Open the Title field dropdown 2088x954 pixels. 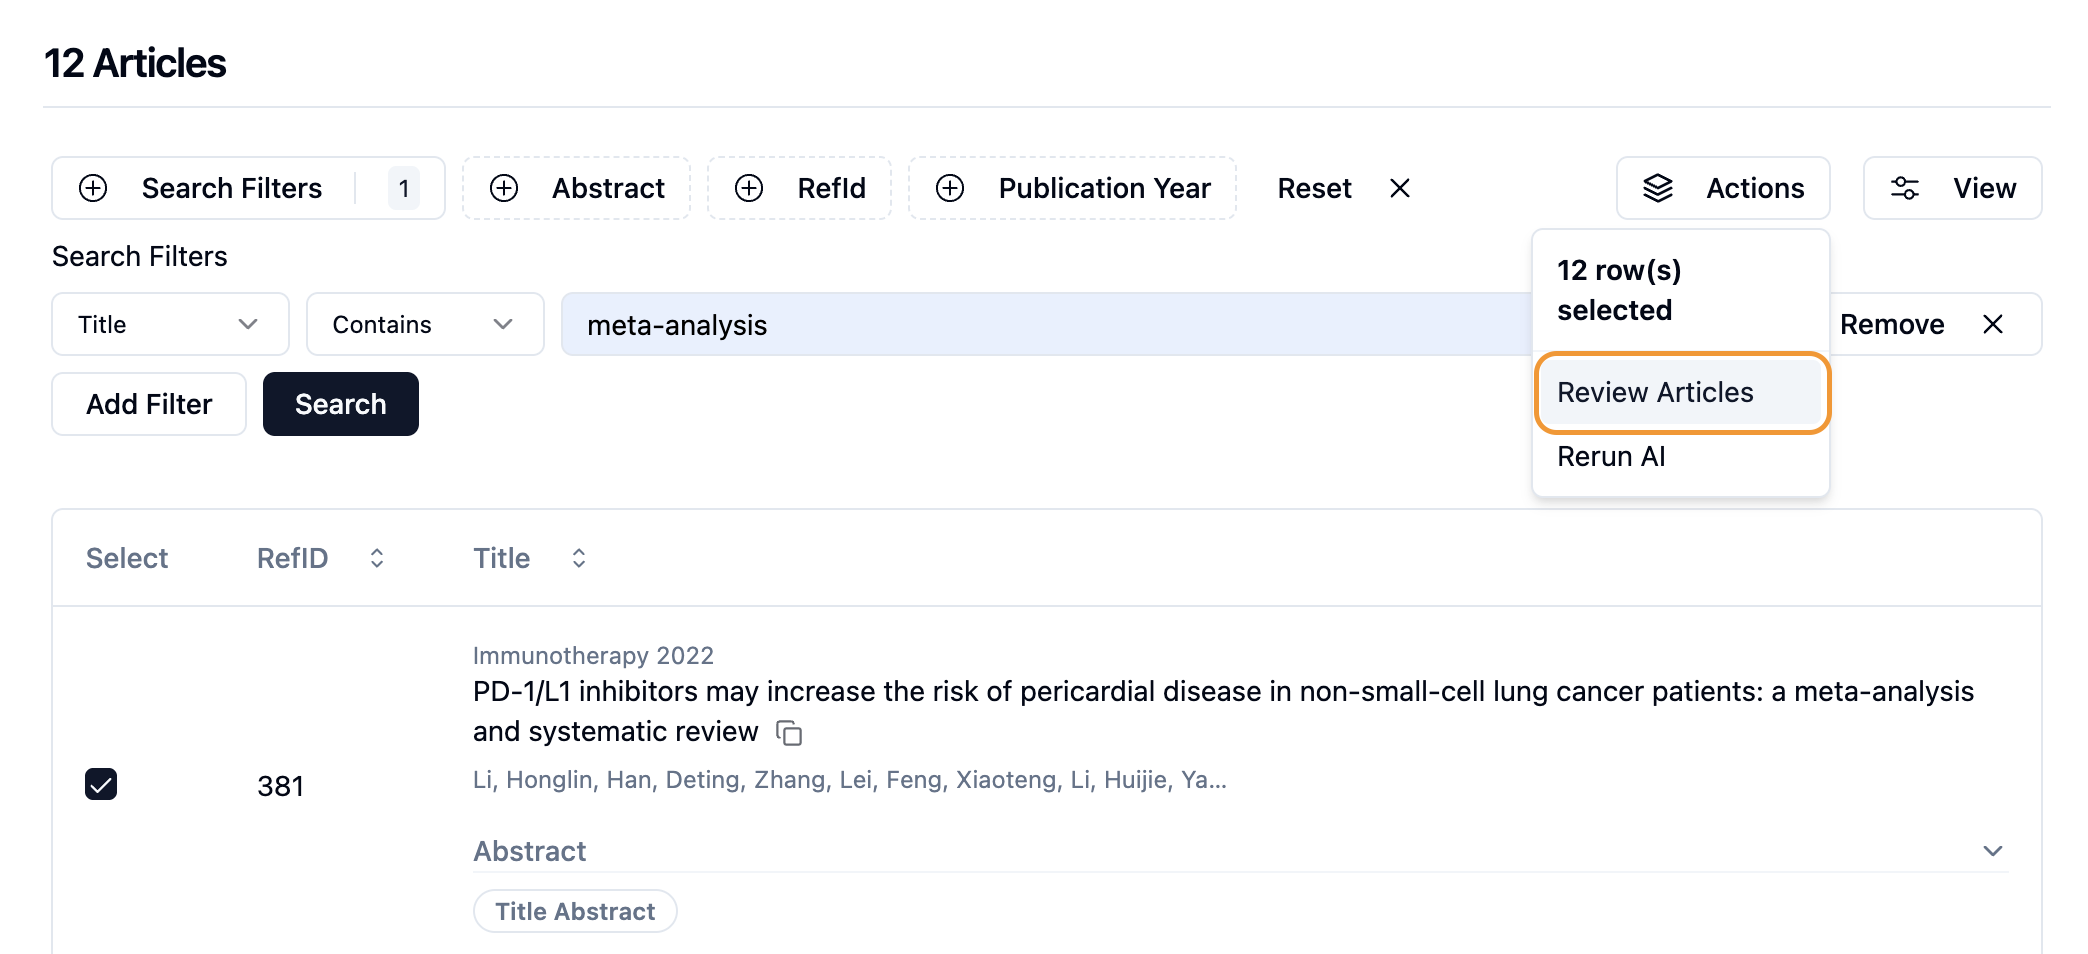click(170, 324)
